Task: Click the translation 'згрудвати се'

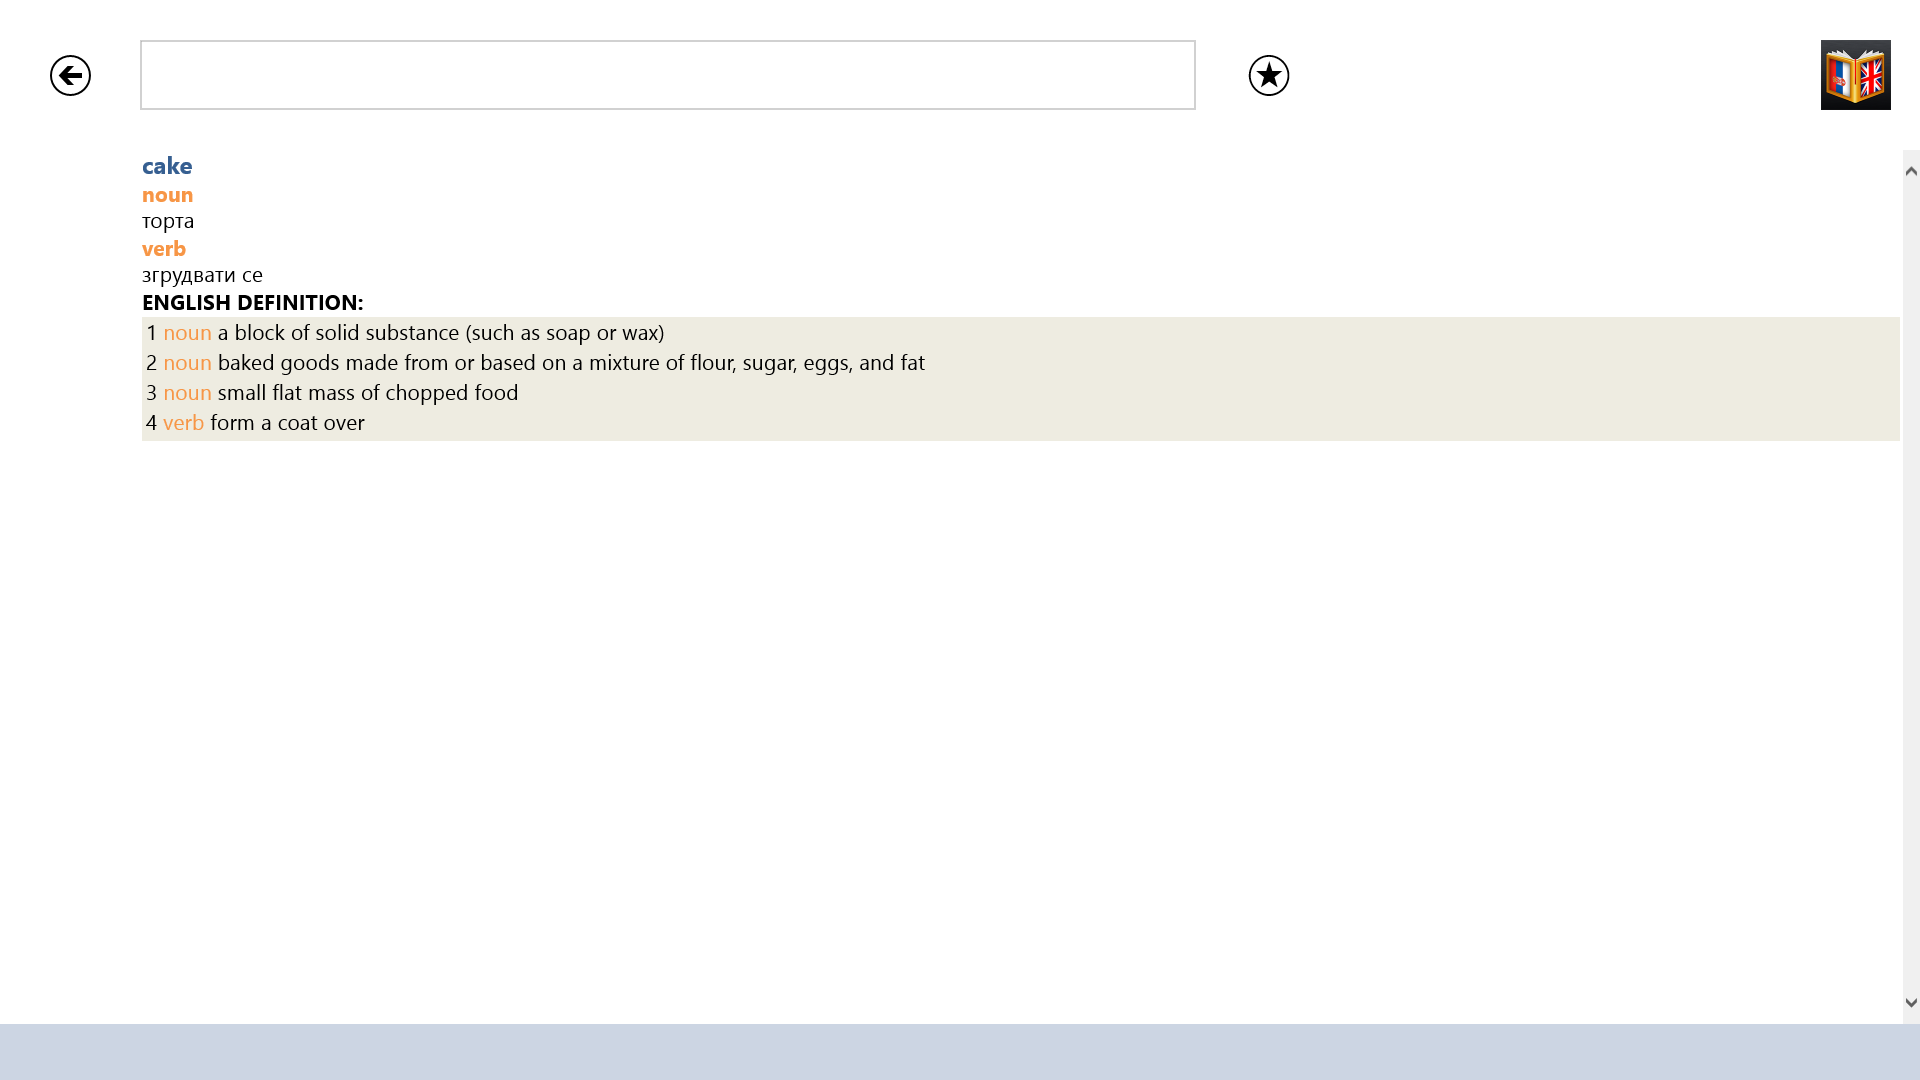Action: pyautogui.click(x=202, y=275)
